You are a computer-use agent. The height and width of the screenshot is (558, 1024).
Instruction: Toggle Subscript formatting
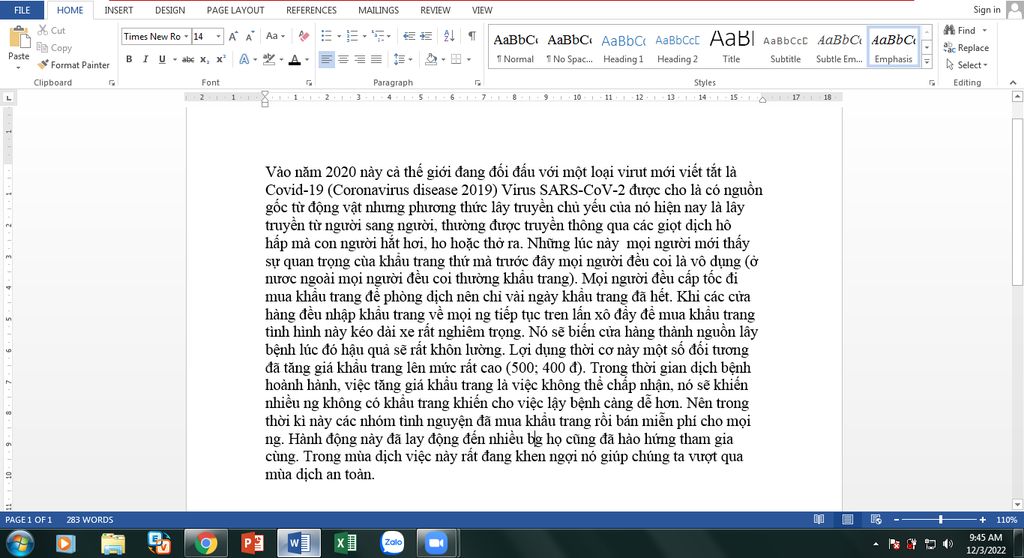tap(204, 59)
